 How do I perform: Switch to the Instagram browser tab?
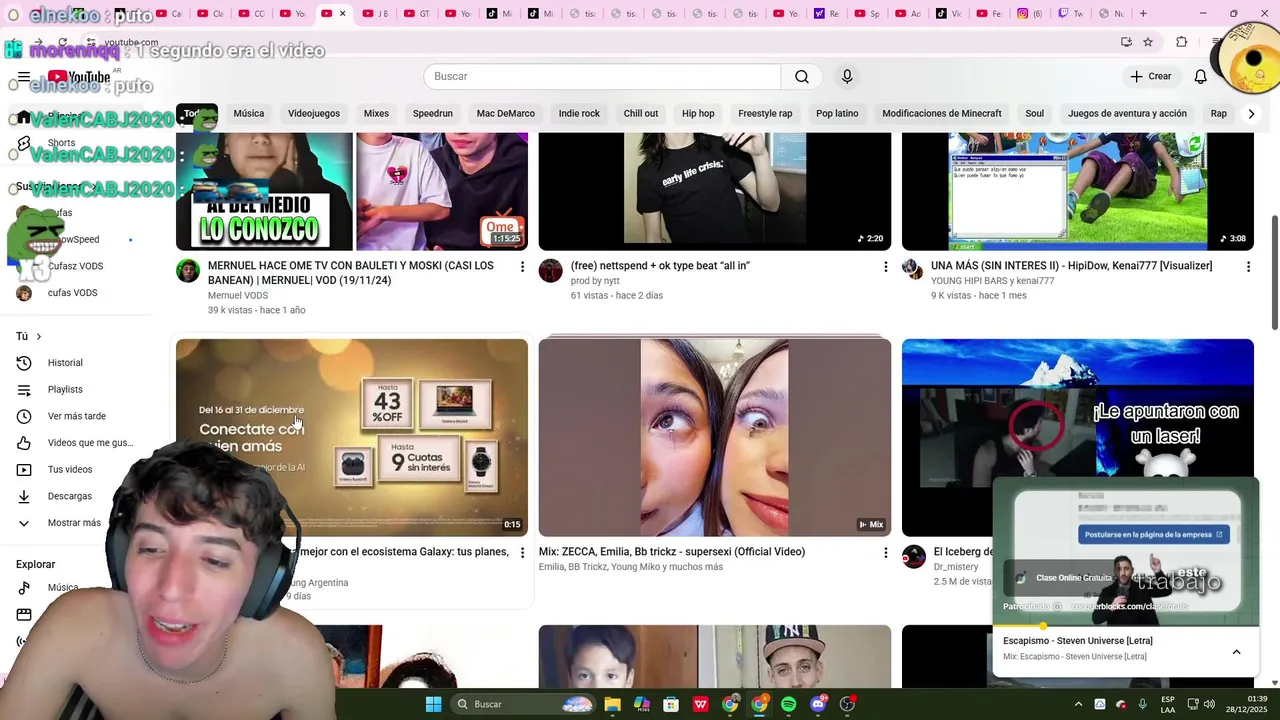[1030, 14]
